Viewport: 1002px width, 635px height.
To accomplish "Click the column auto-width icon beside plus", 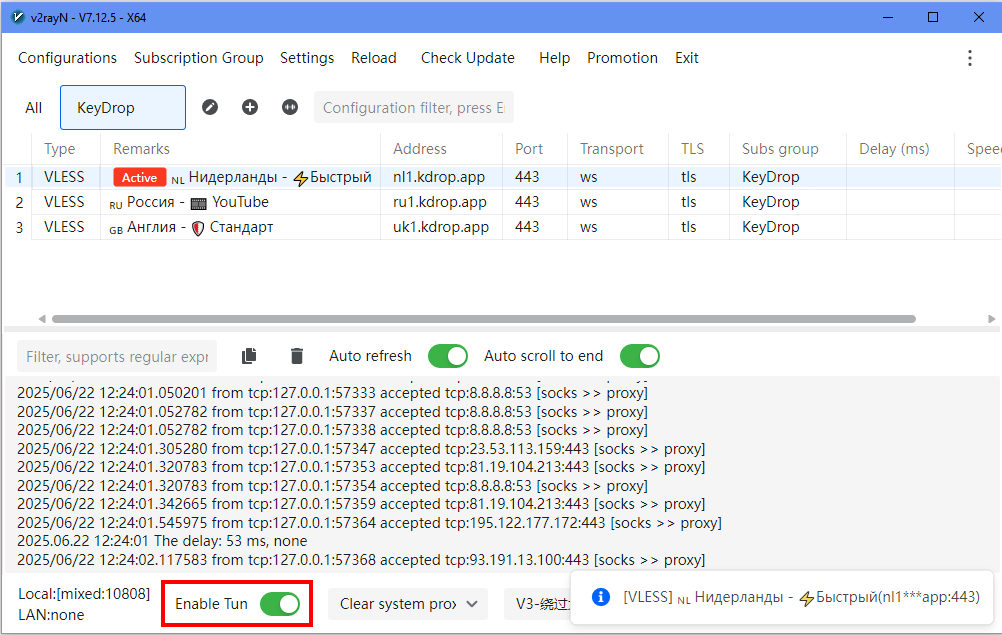I will pyautogui.click(x=290, y=108).
